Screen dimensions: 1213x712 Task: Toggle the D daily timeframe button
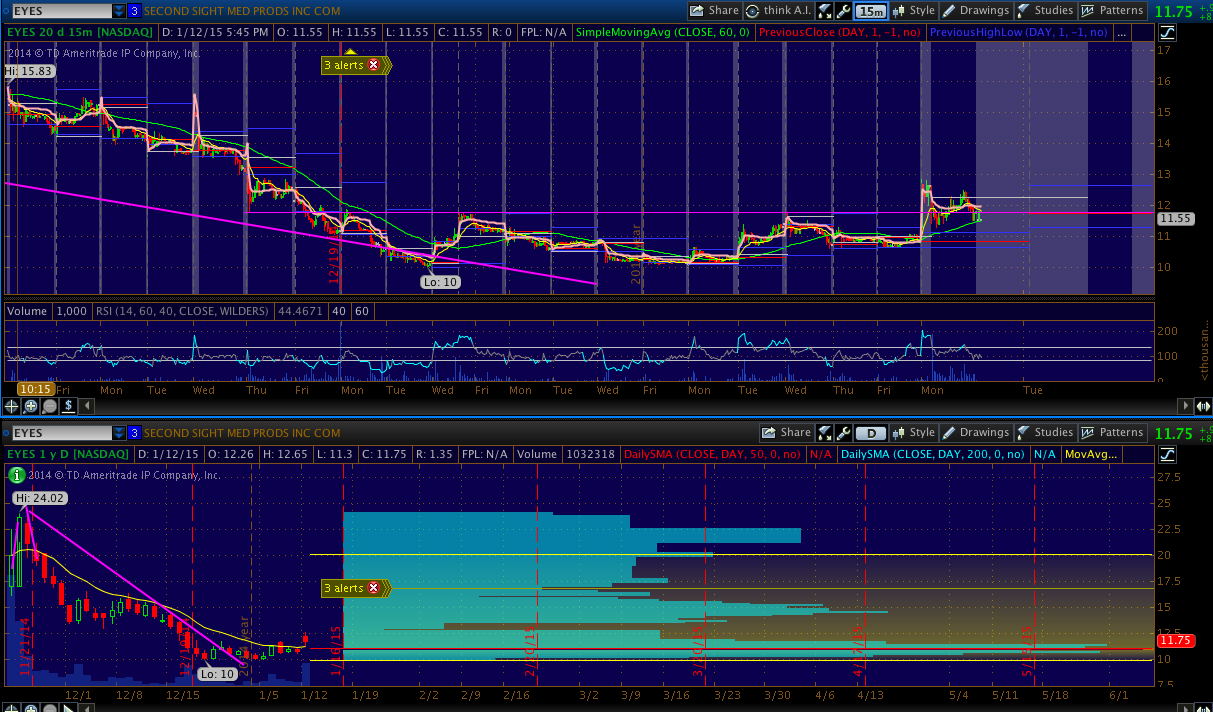tap(871, 433)
